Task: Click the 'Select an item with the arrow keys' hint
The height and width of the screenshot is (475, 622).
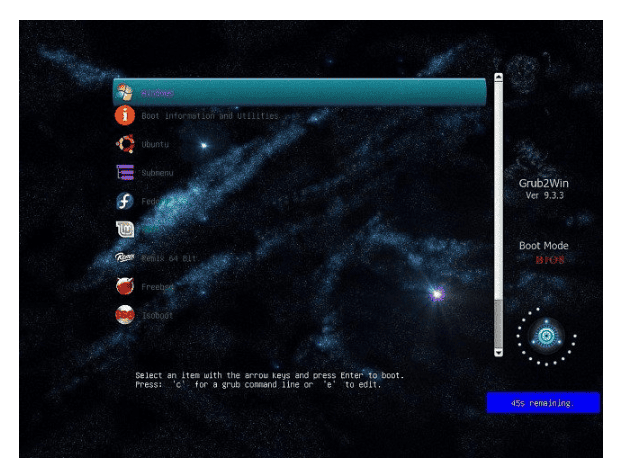Action: click(269, 375)
